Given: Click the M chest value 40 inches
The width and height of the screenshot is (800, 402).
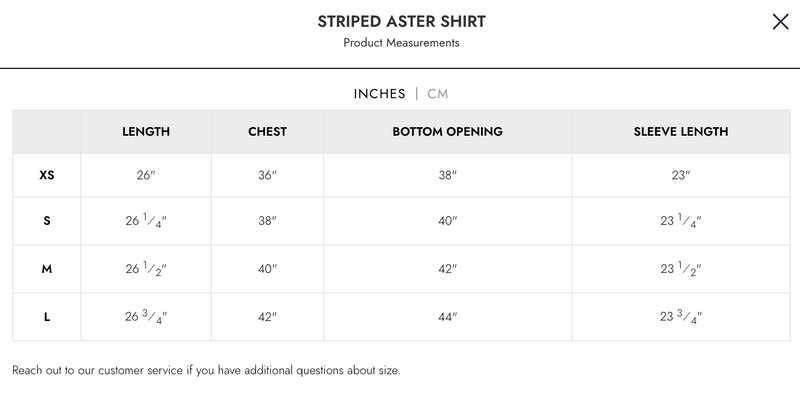Looking at the screenshot, I should point(267,269).
